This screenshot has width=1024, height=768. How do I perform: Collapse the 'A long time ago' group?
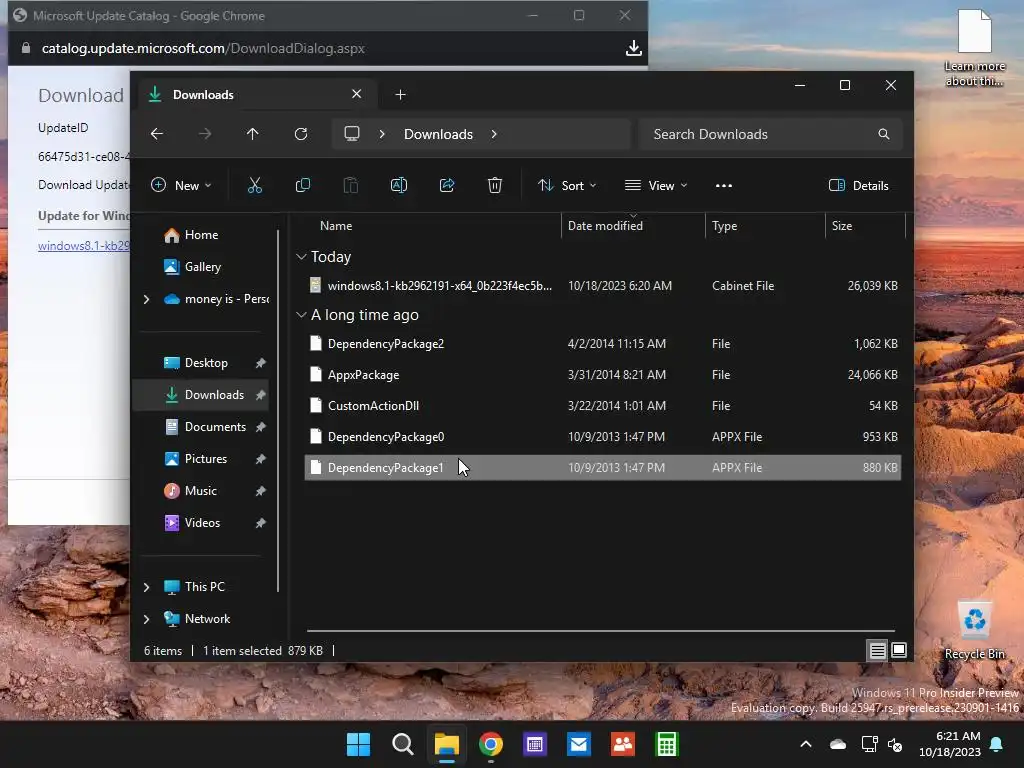point(301,315)
